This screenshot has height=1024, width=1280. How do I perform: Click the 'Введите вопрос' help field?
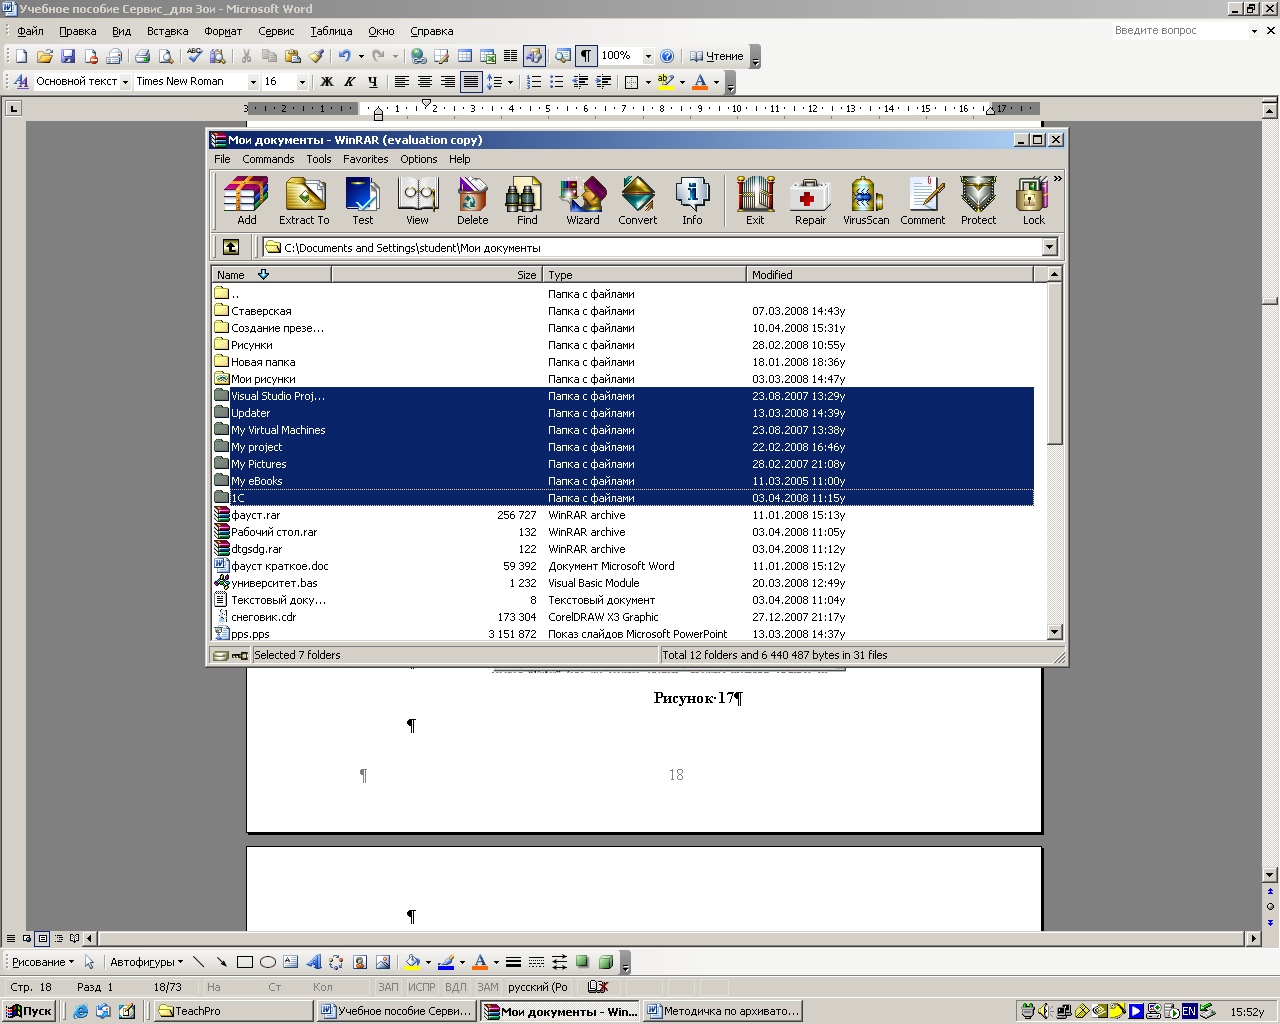(1180, 31)
